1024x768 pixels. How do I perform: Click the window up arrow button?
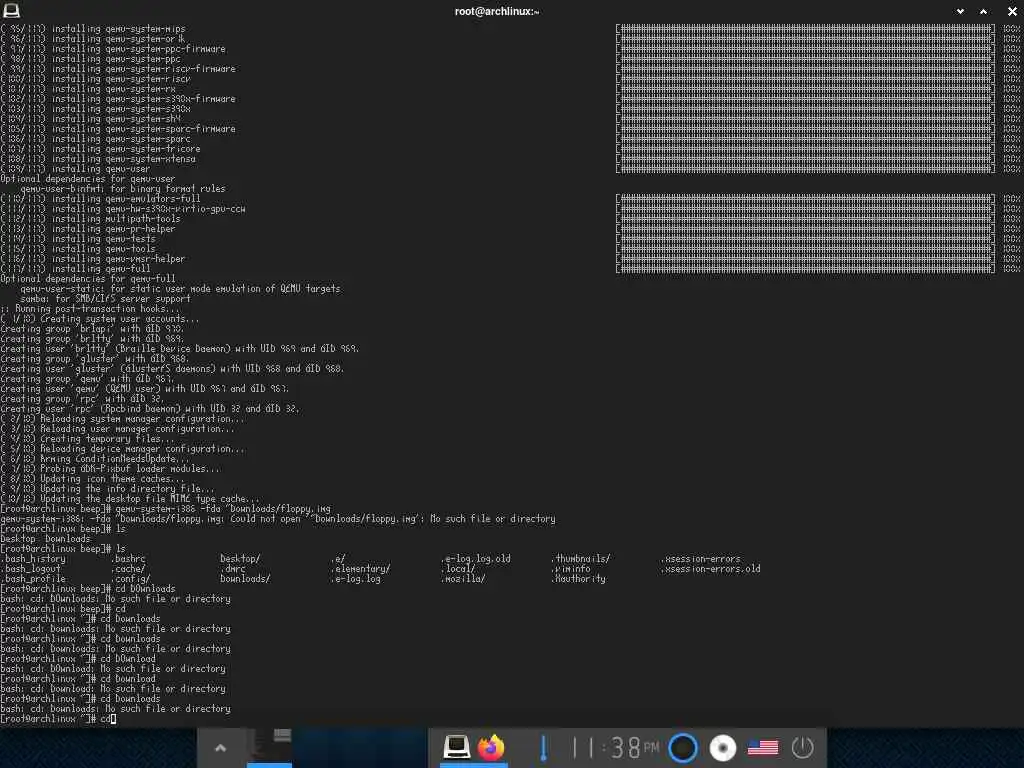[984, 11]
